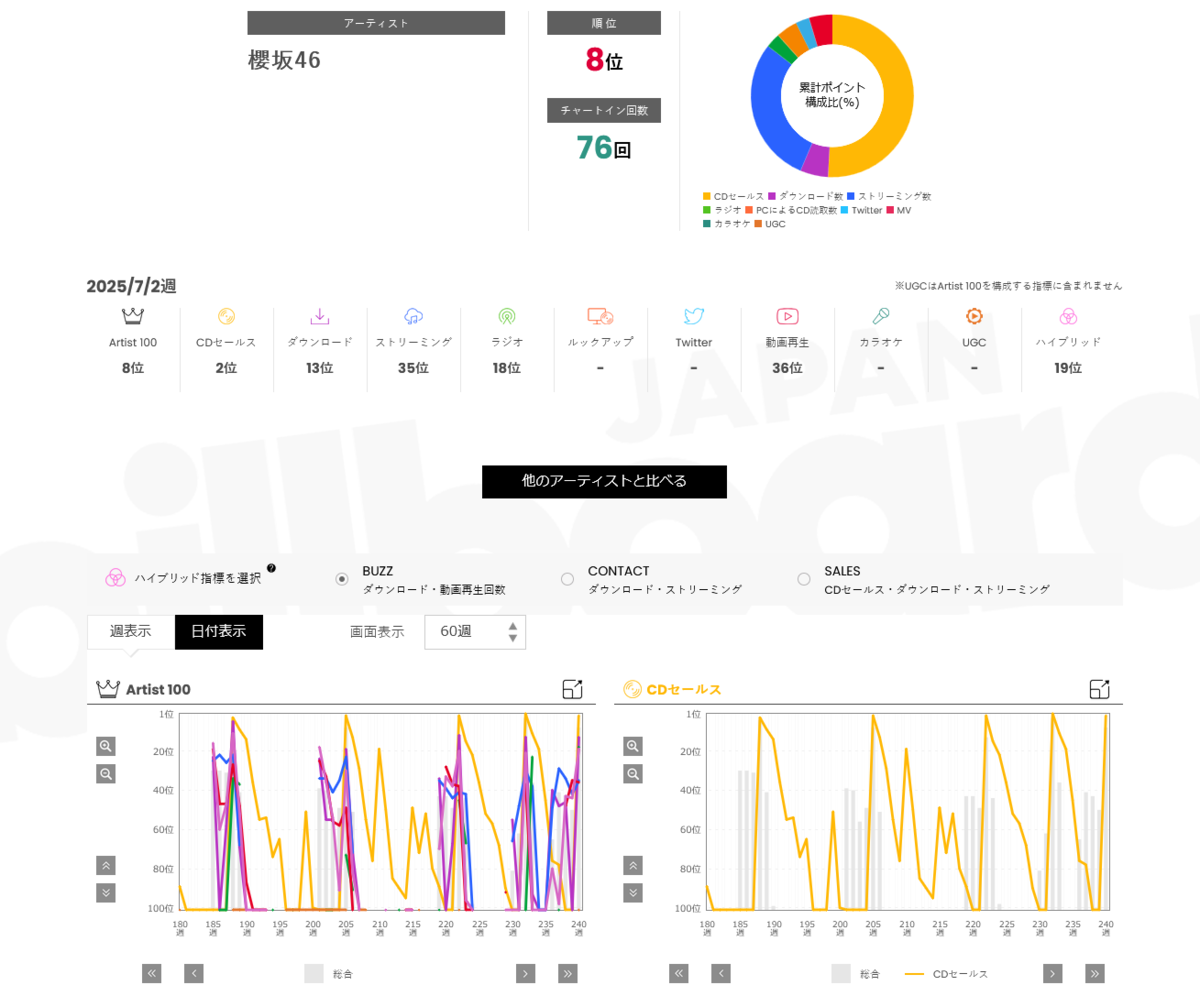Click 他のアーティストと比べる button
1200x985 pixels.
click(604, 481)
